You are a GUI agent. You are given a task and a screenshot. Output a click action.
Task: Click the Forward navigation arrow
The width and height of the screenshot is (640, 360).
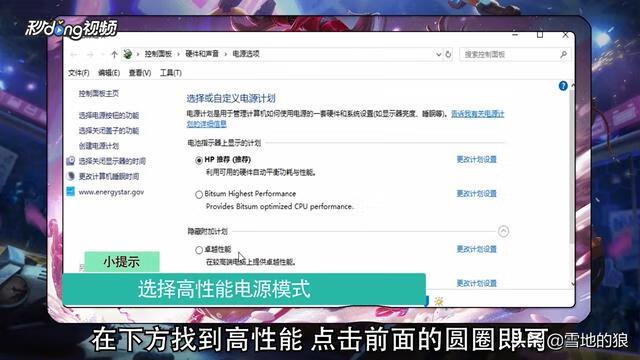(90, 54)
